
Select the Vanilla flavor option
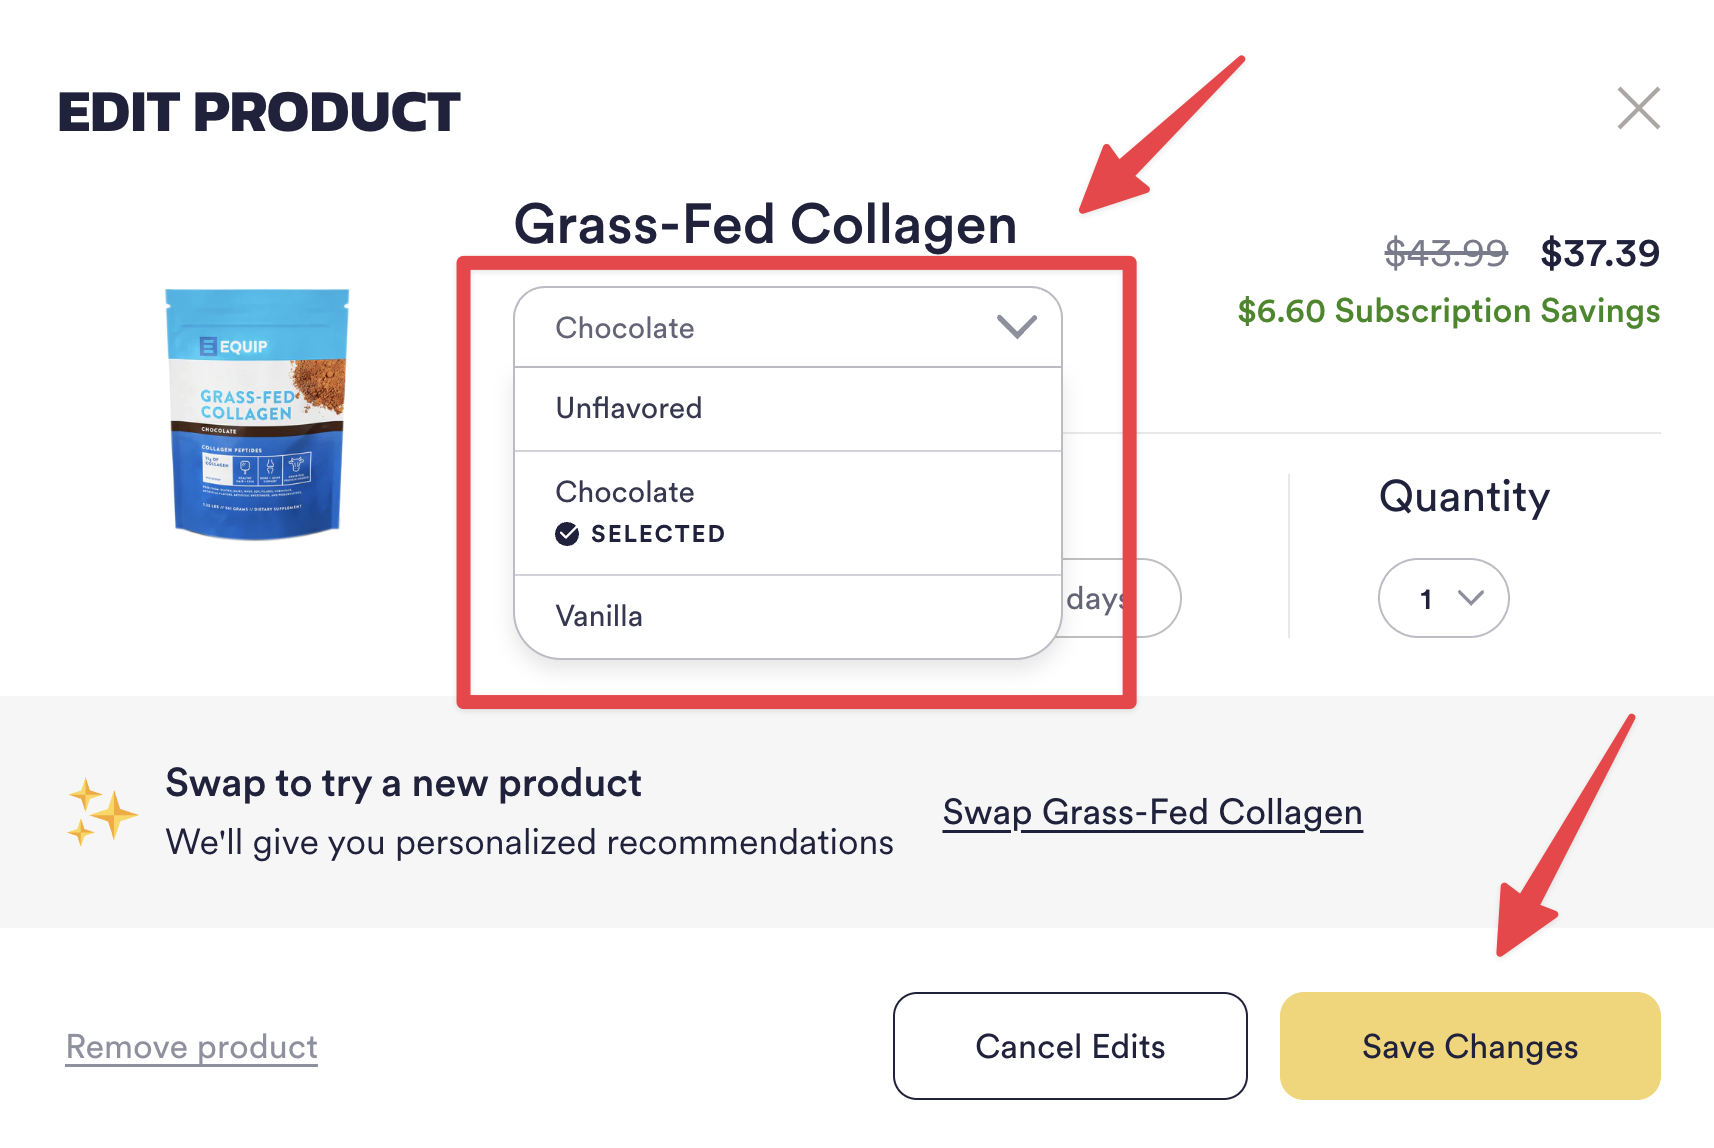pyautogui.click(x=787, y=616)
